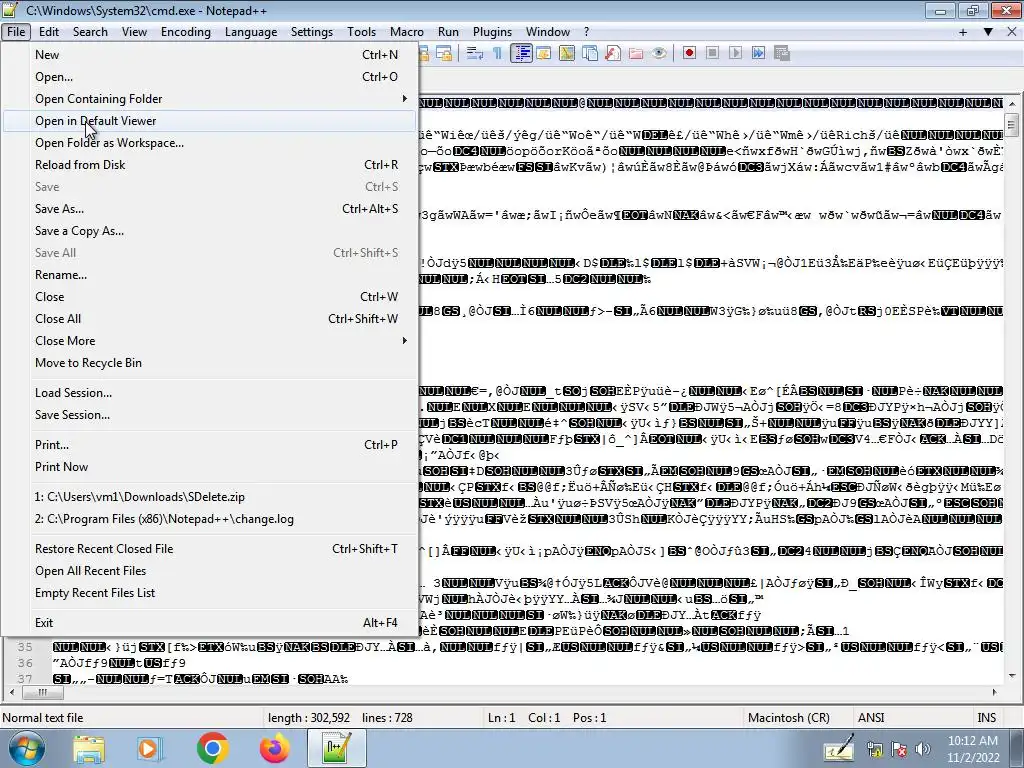Click Save Current Recorded Macro icon
This screenshot has height=768, width=1024.
(x=782, y=53)
